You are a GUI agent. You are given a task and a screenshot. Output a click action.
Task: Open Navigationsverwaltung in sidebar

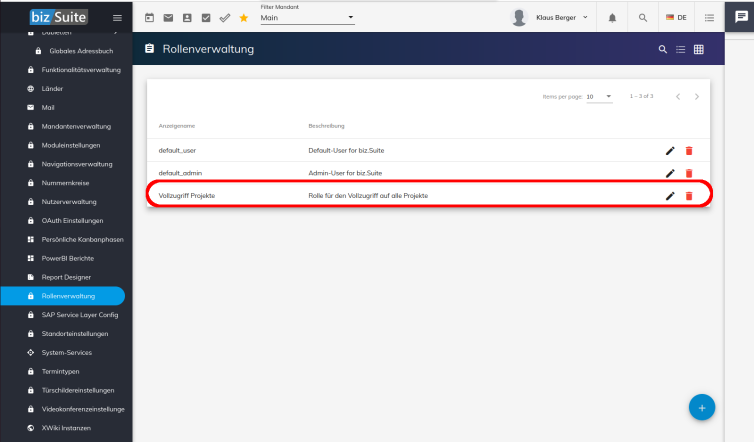77,164
